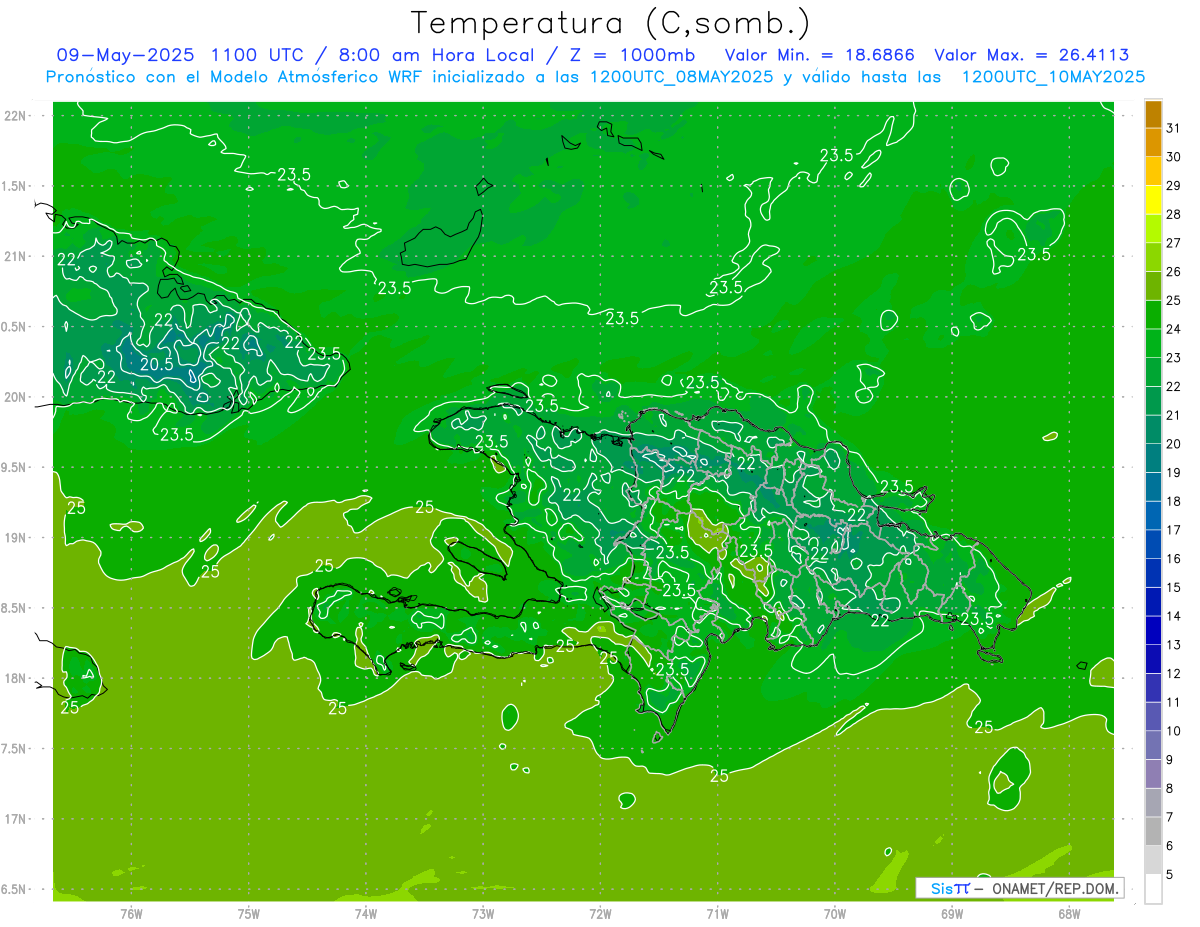Click the "Valor Min. = 18.6866" value
Image resolution: width=1200 pixels, height=927 pixels.
coord(820,55)
